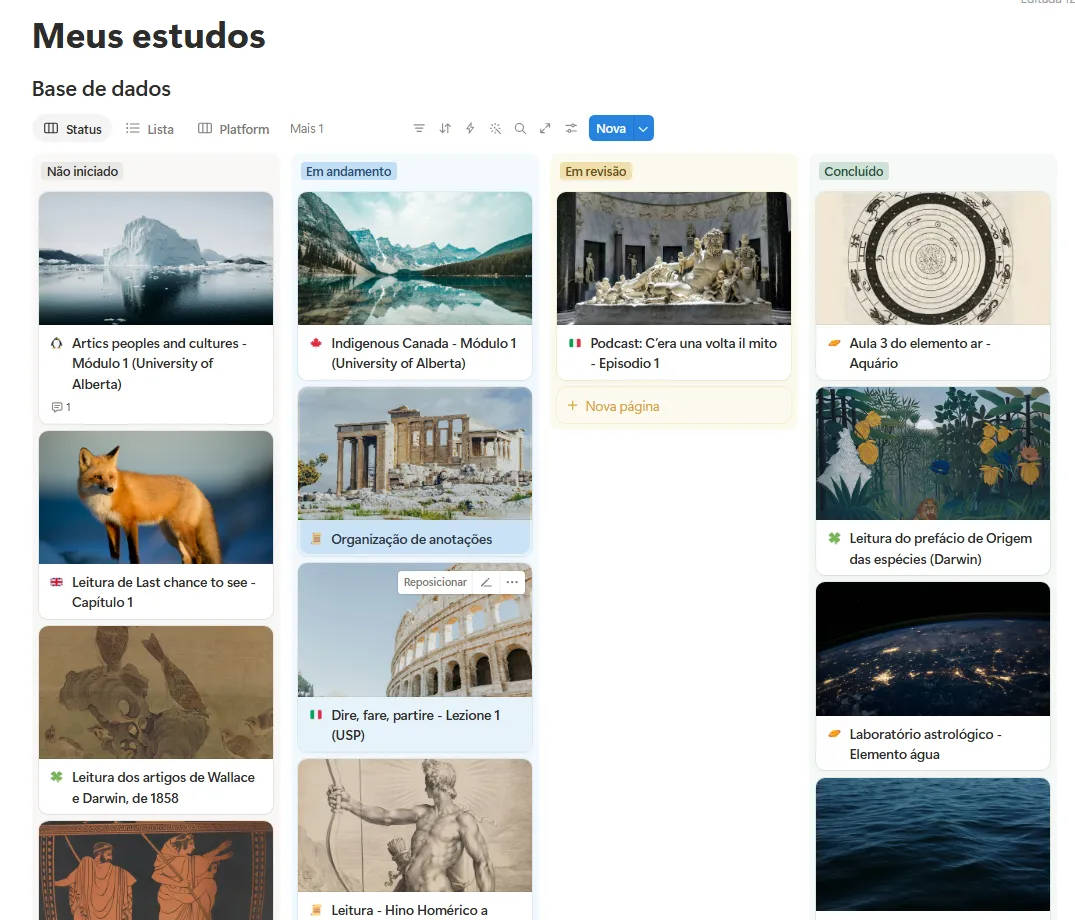This screenshot has height=920, width=1075.
Task: Open the reclining statue cover image
Action: point(674,258)
